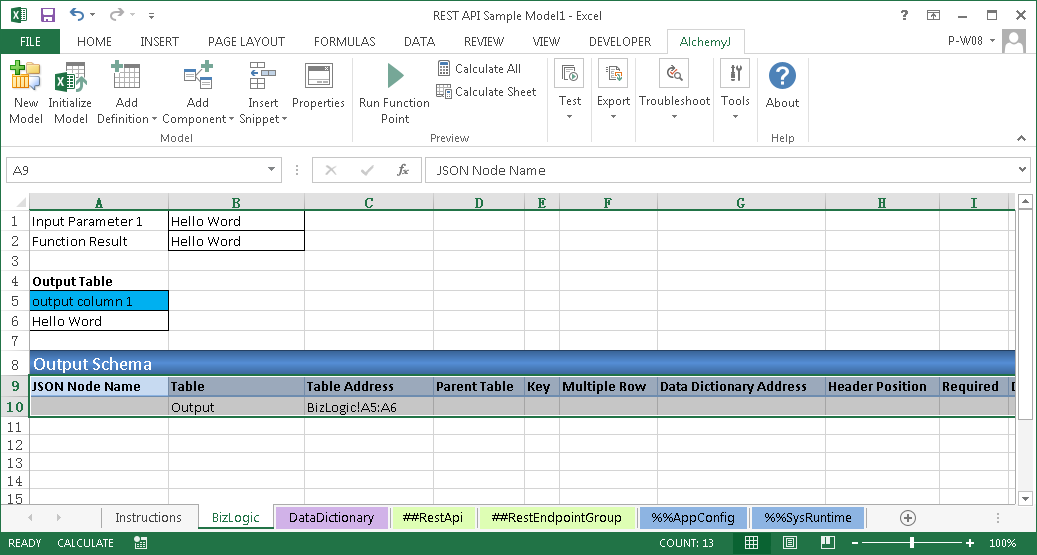
Task: Customize the Quick Access Toolbar
Action: click(x=151, y=15)
